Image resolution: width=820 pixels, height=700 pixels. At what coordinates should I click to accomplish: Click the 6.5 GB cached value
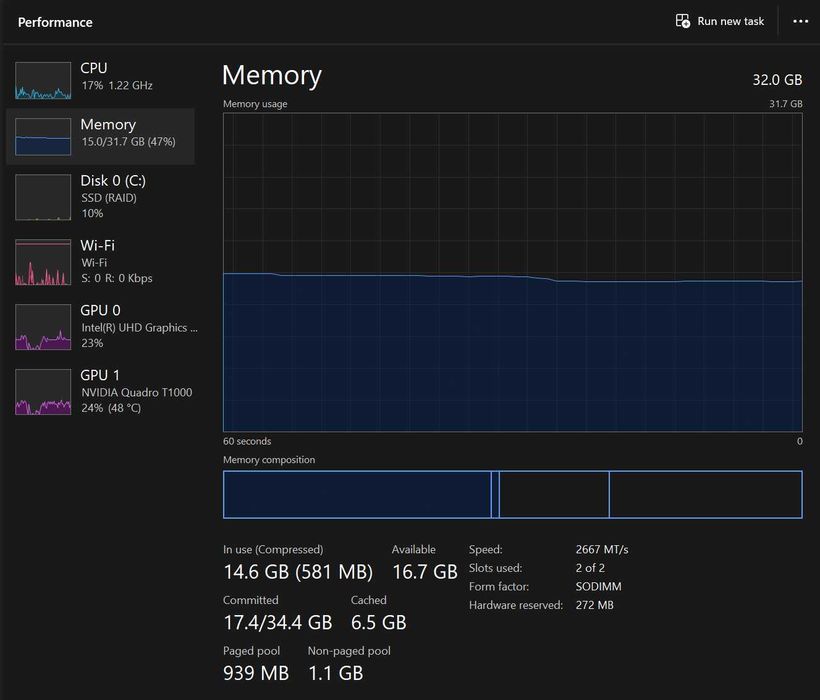click(x=379, y=623)
